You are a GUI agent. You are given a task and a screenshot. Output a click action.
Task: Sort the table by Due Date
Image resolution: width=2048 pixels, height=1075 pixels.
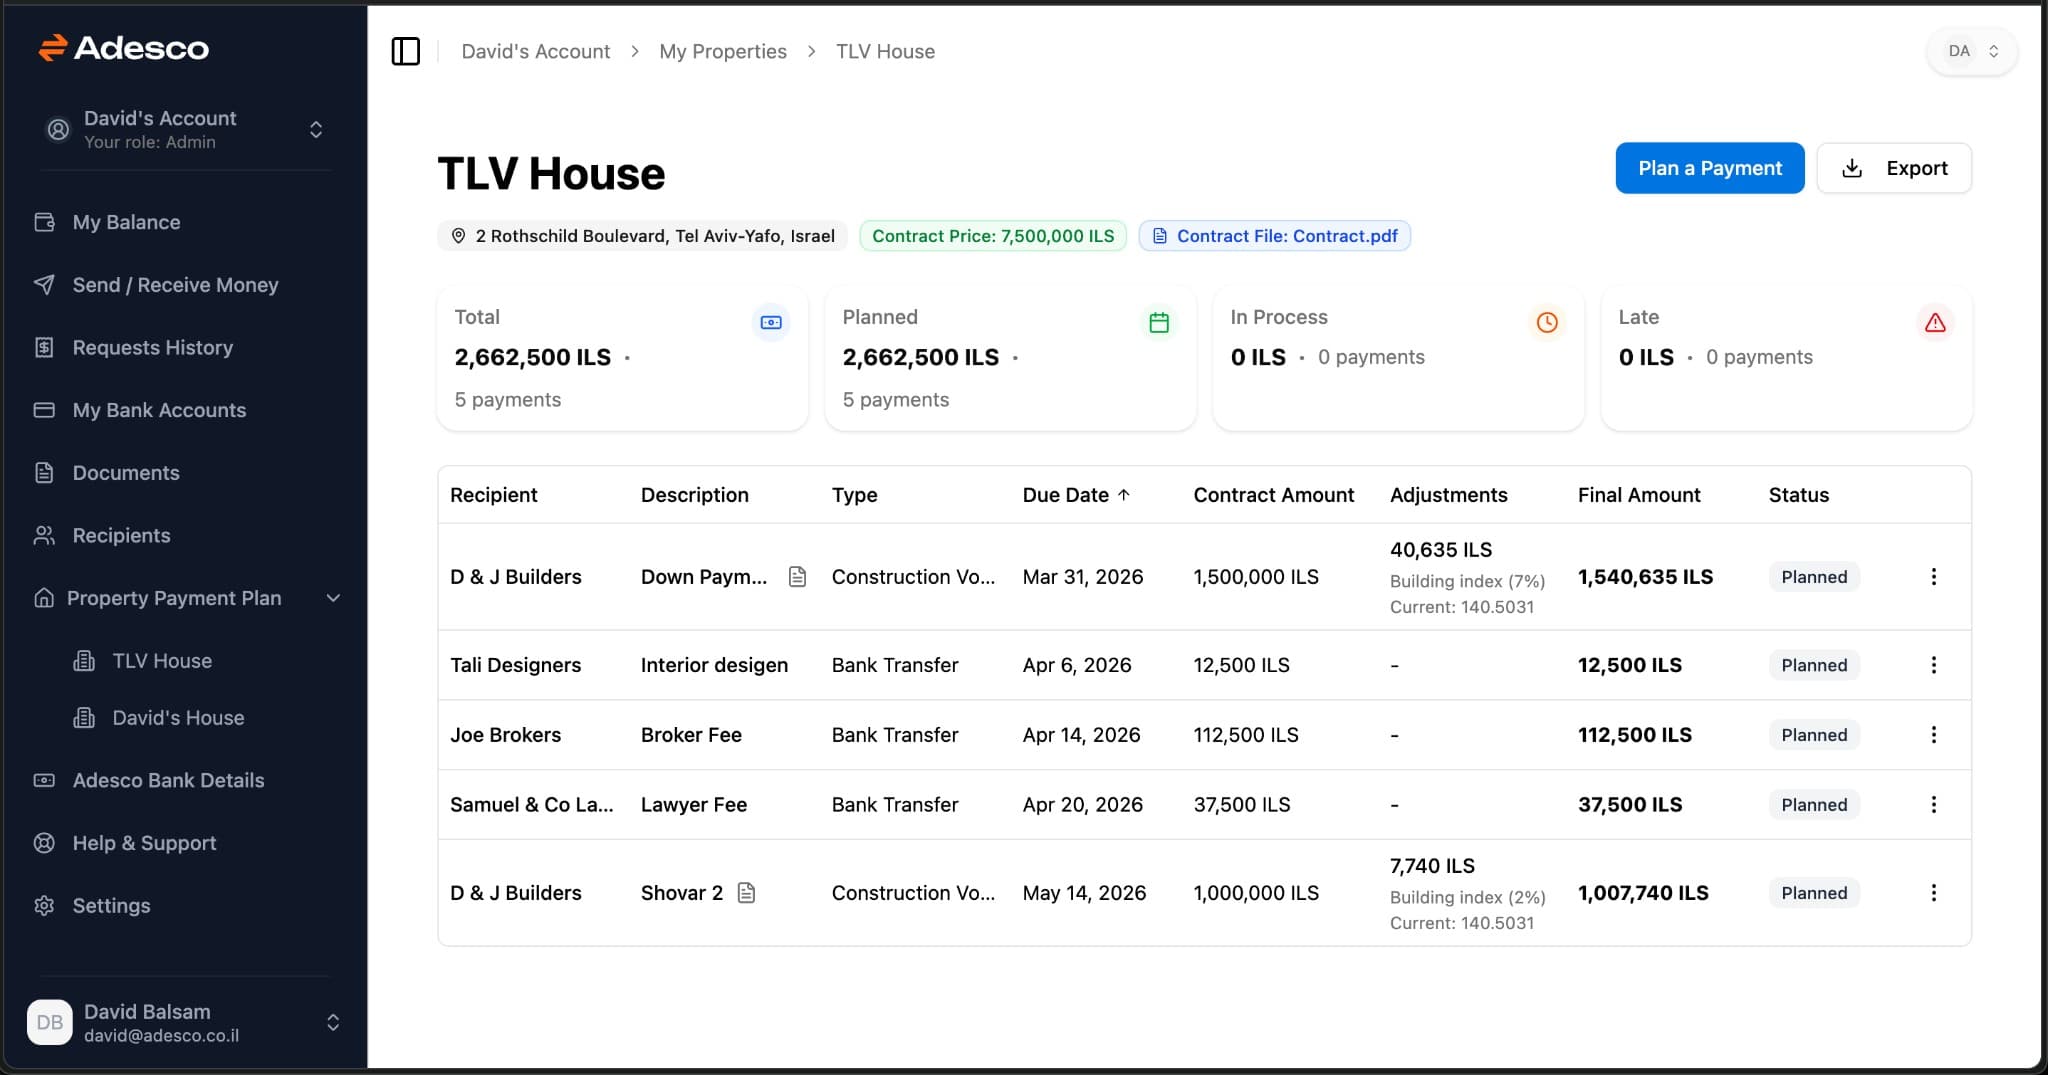pyautogui.click(x=1075, y=494)
